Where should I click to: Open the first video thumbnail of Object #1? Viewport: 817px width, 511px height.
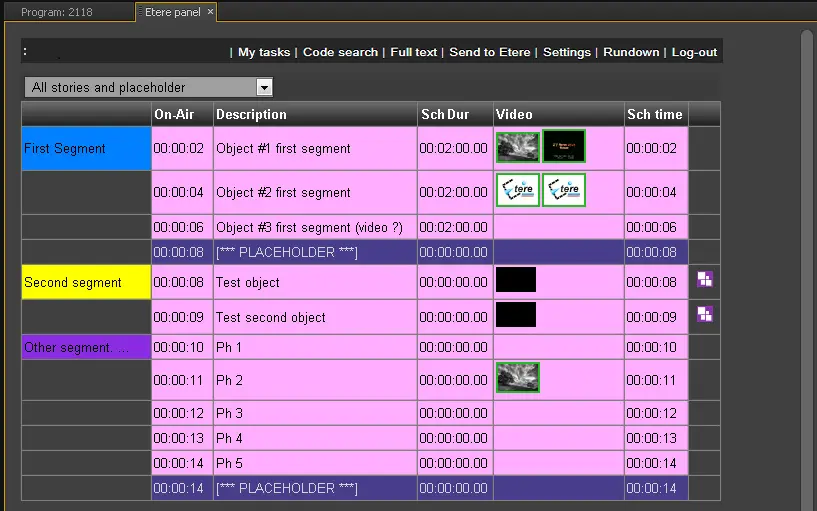(518, 147)
